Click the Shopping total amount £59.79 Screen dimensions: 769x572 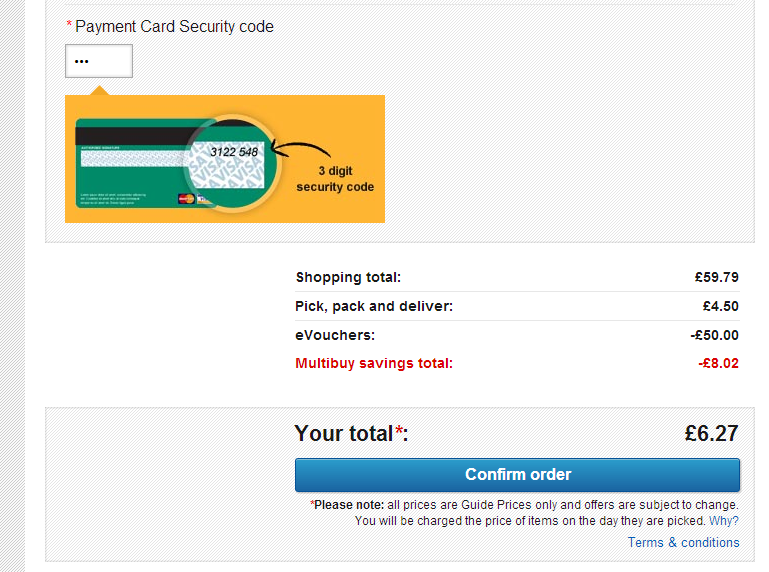click(717, 277)
